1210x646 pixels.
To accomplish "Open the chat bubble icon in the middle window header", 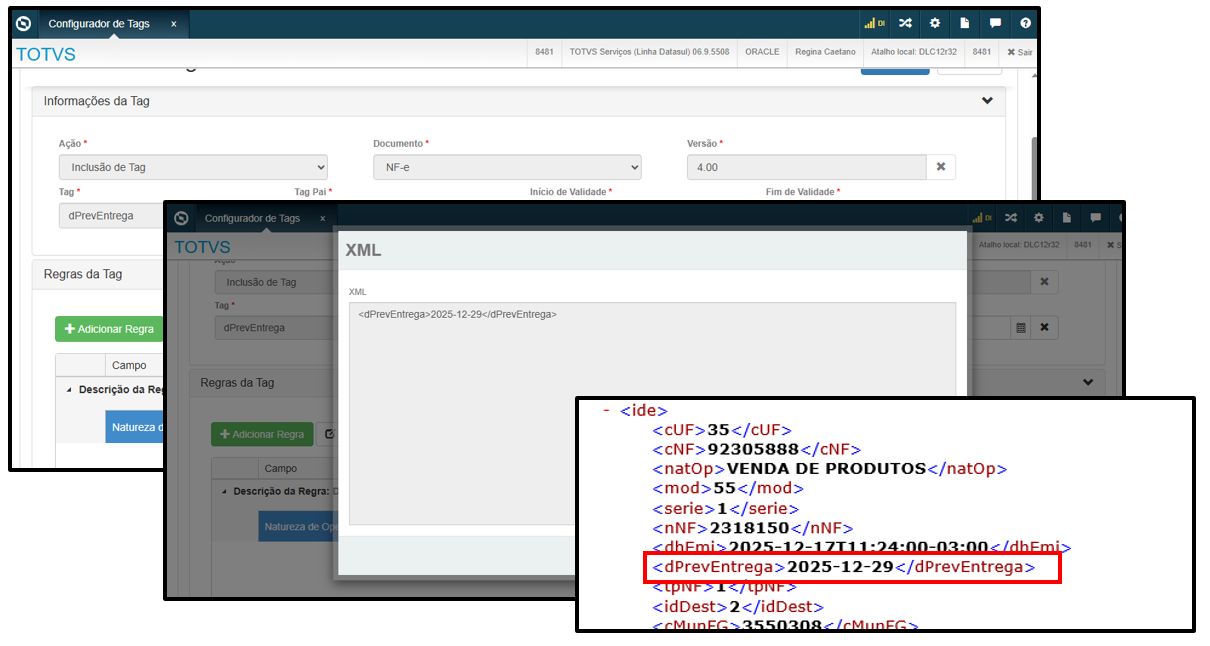I will [x=1095, y=218].
